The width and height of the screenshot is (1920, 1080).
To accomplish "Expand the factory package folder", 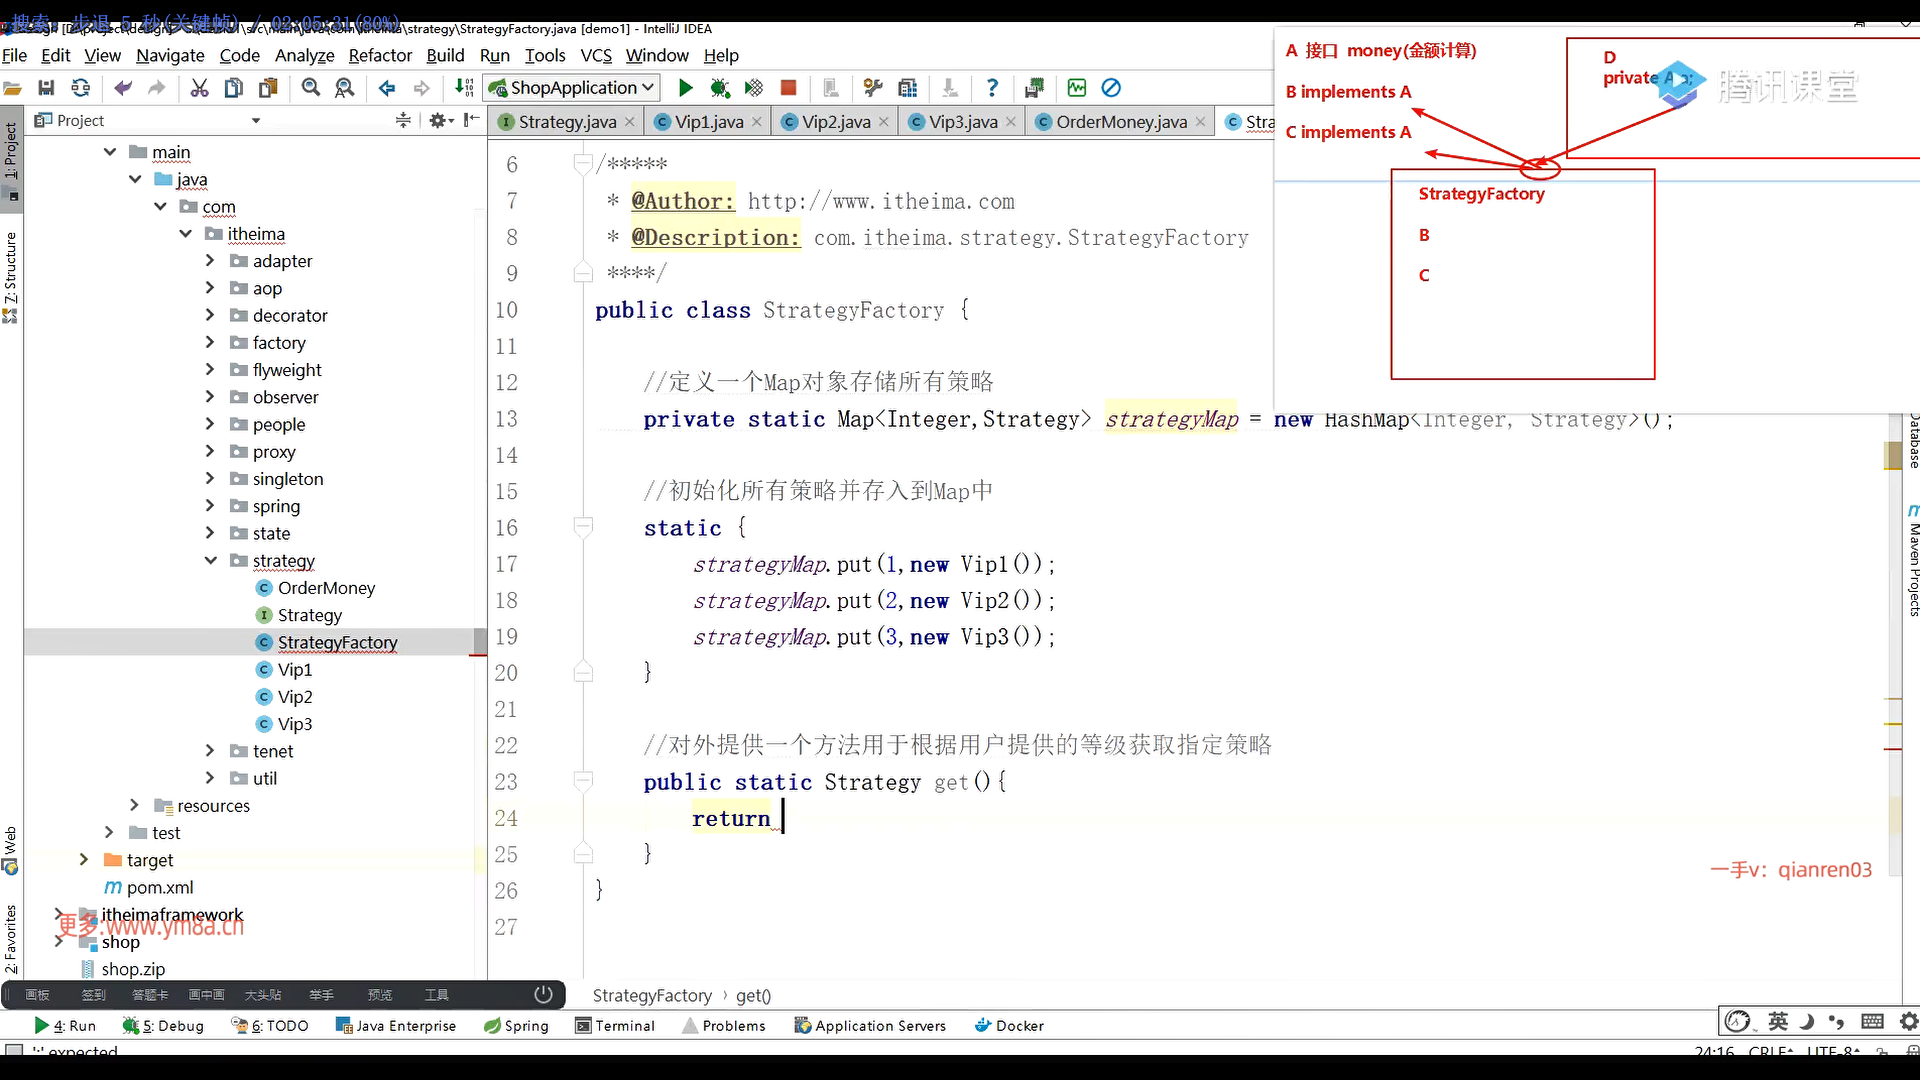I will point(210,343).
